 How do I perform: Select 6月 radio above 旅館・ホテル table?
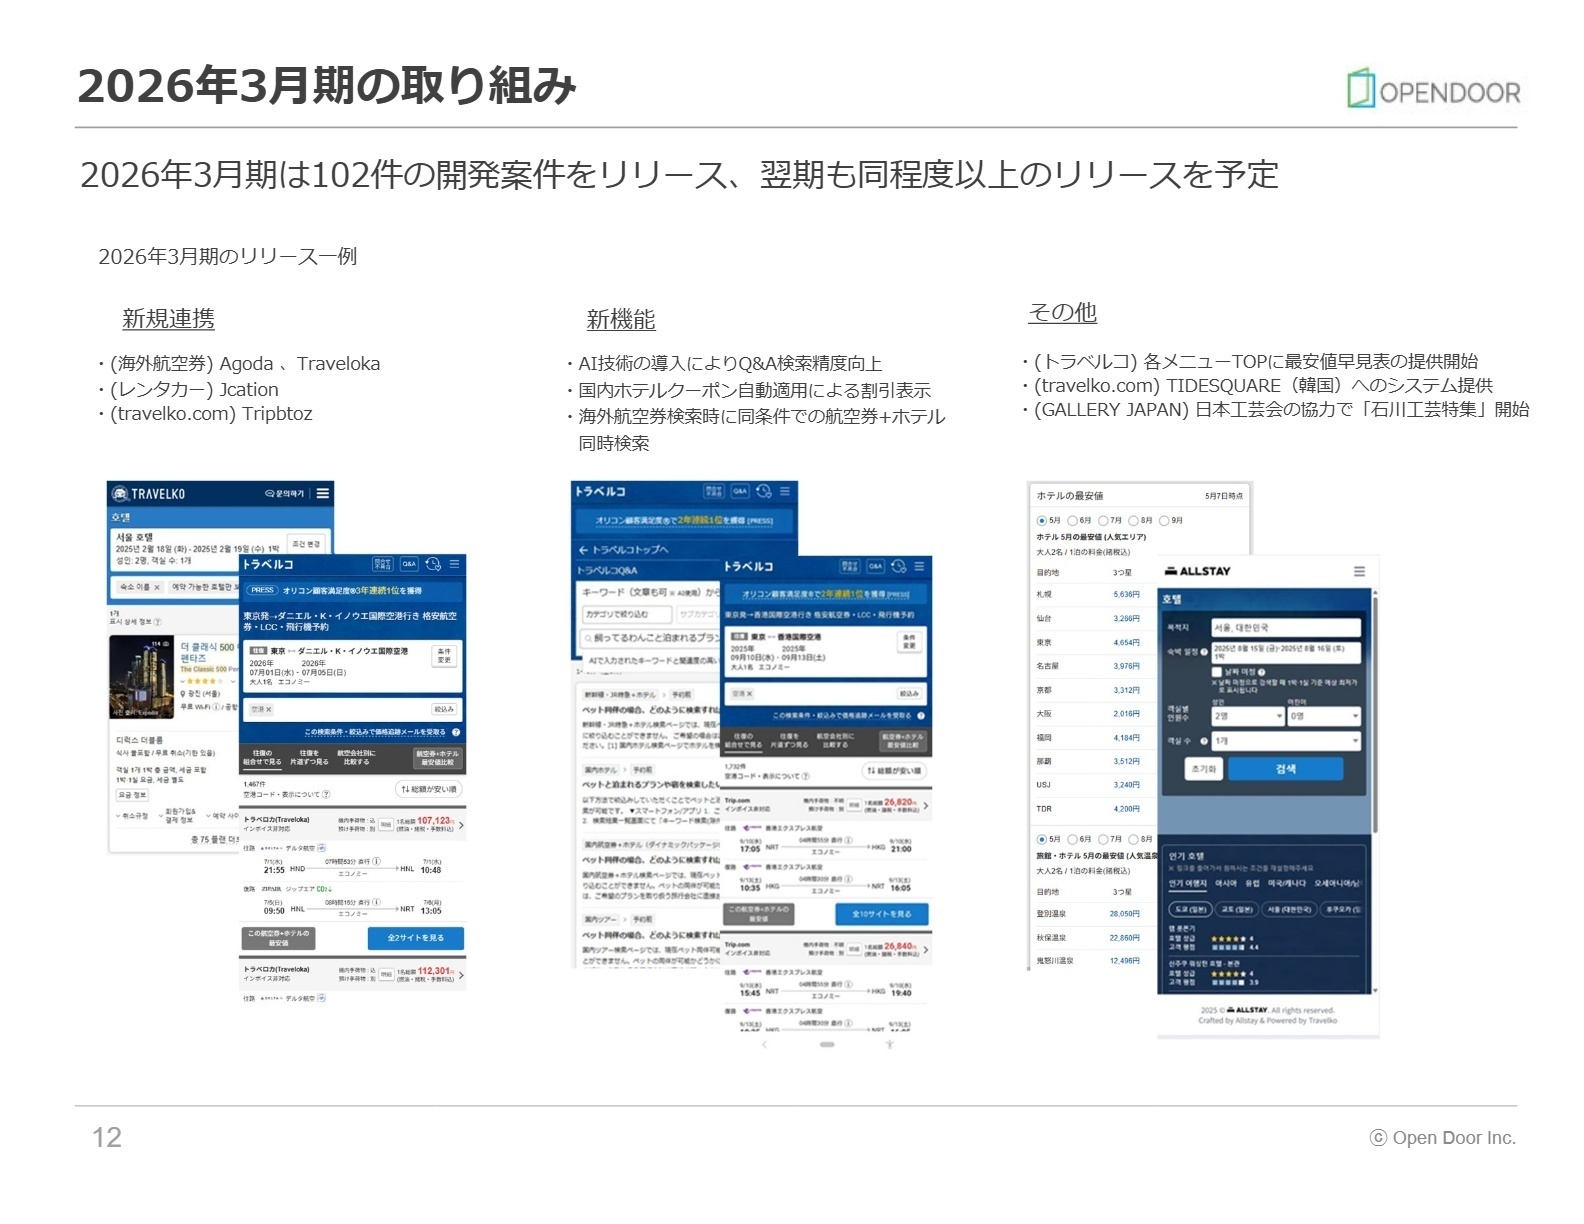click(x=1073, y=839)
